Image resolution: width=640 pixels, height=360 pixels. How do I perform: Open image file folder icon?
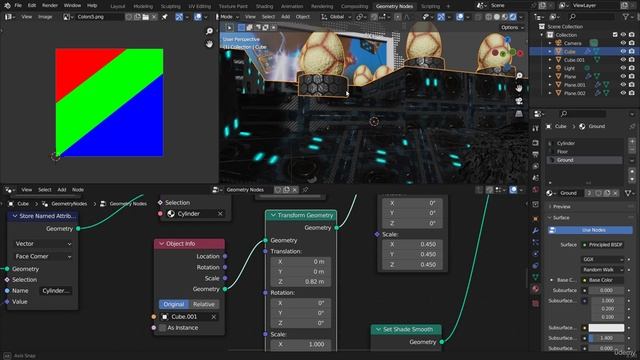145,17
